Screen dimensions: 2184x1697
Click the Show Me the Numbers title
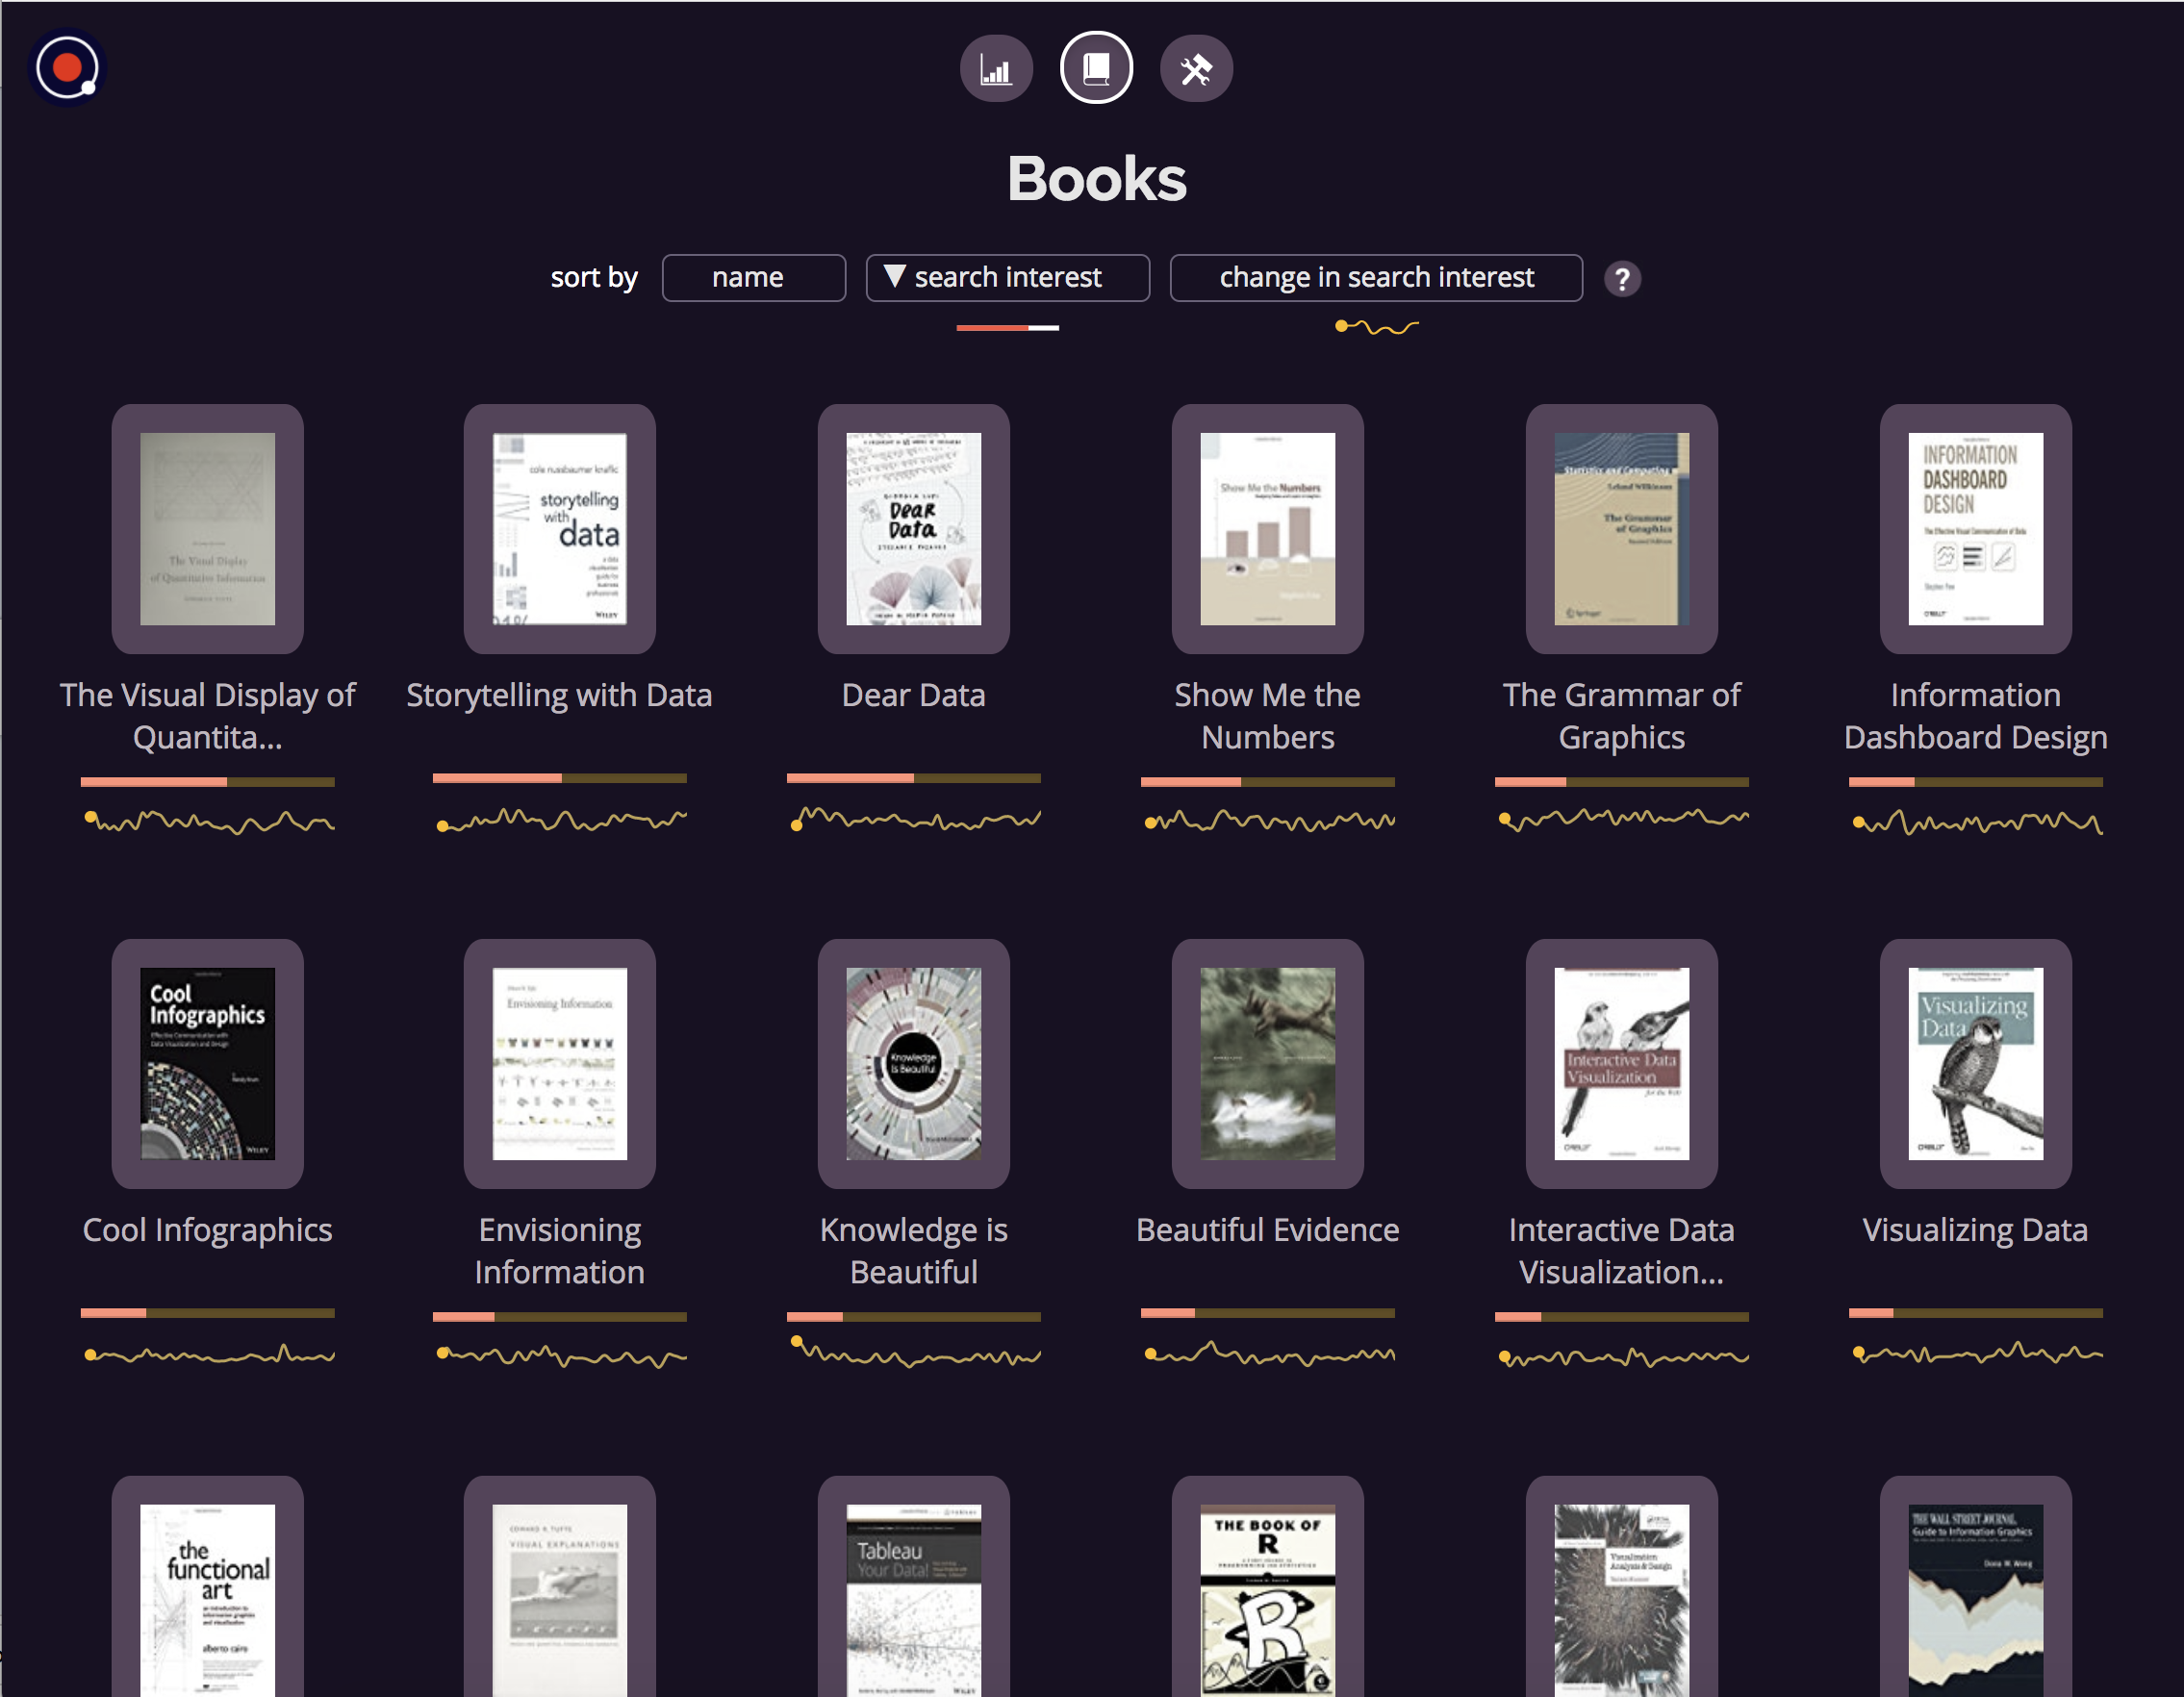(x=1267, y=716)
